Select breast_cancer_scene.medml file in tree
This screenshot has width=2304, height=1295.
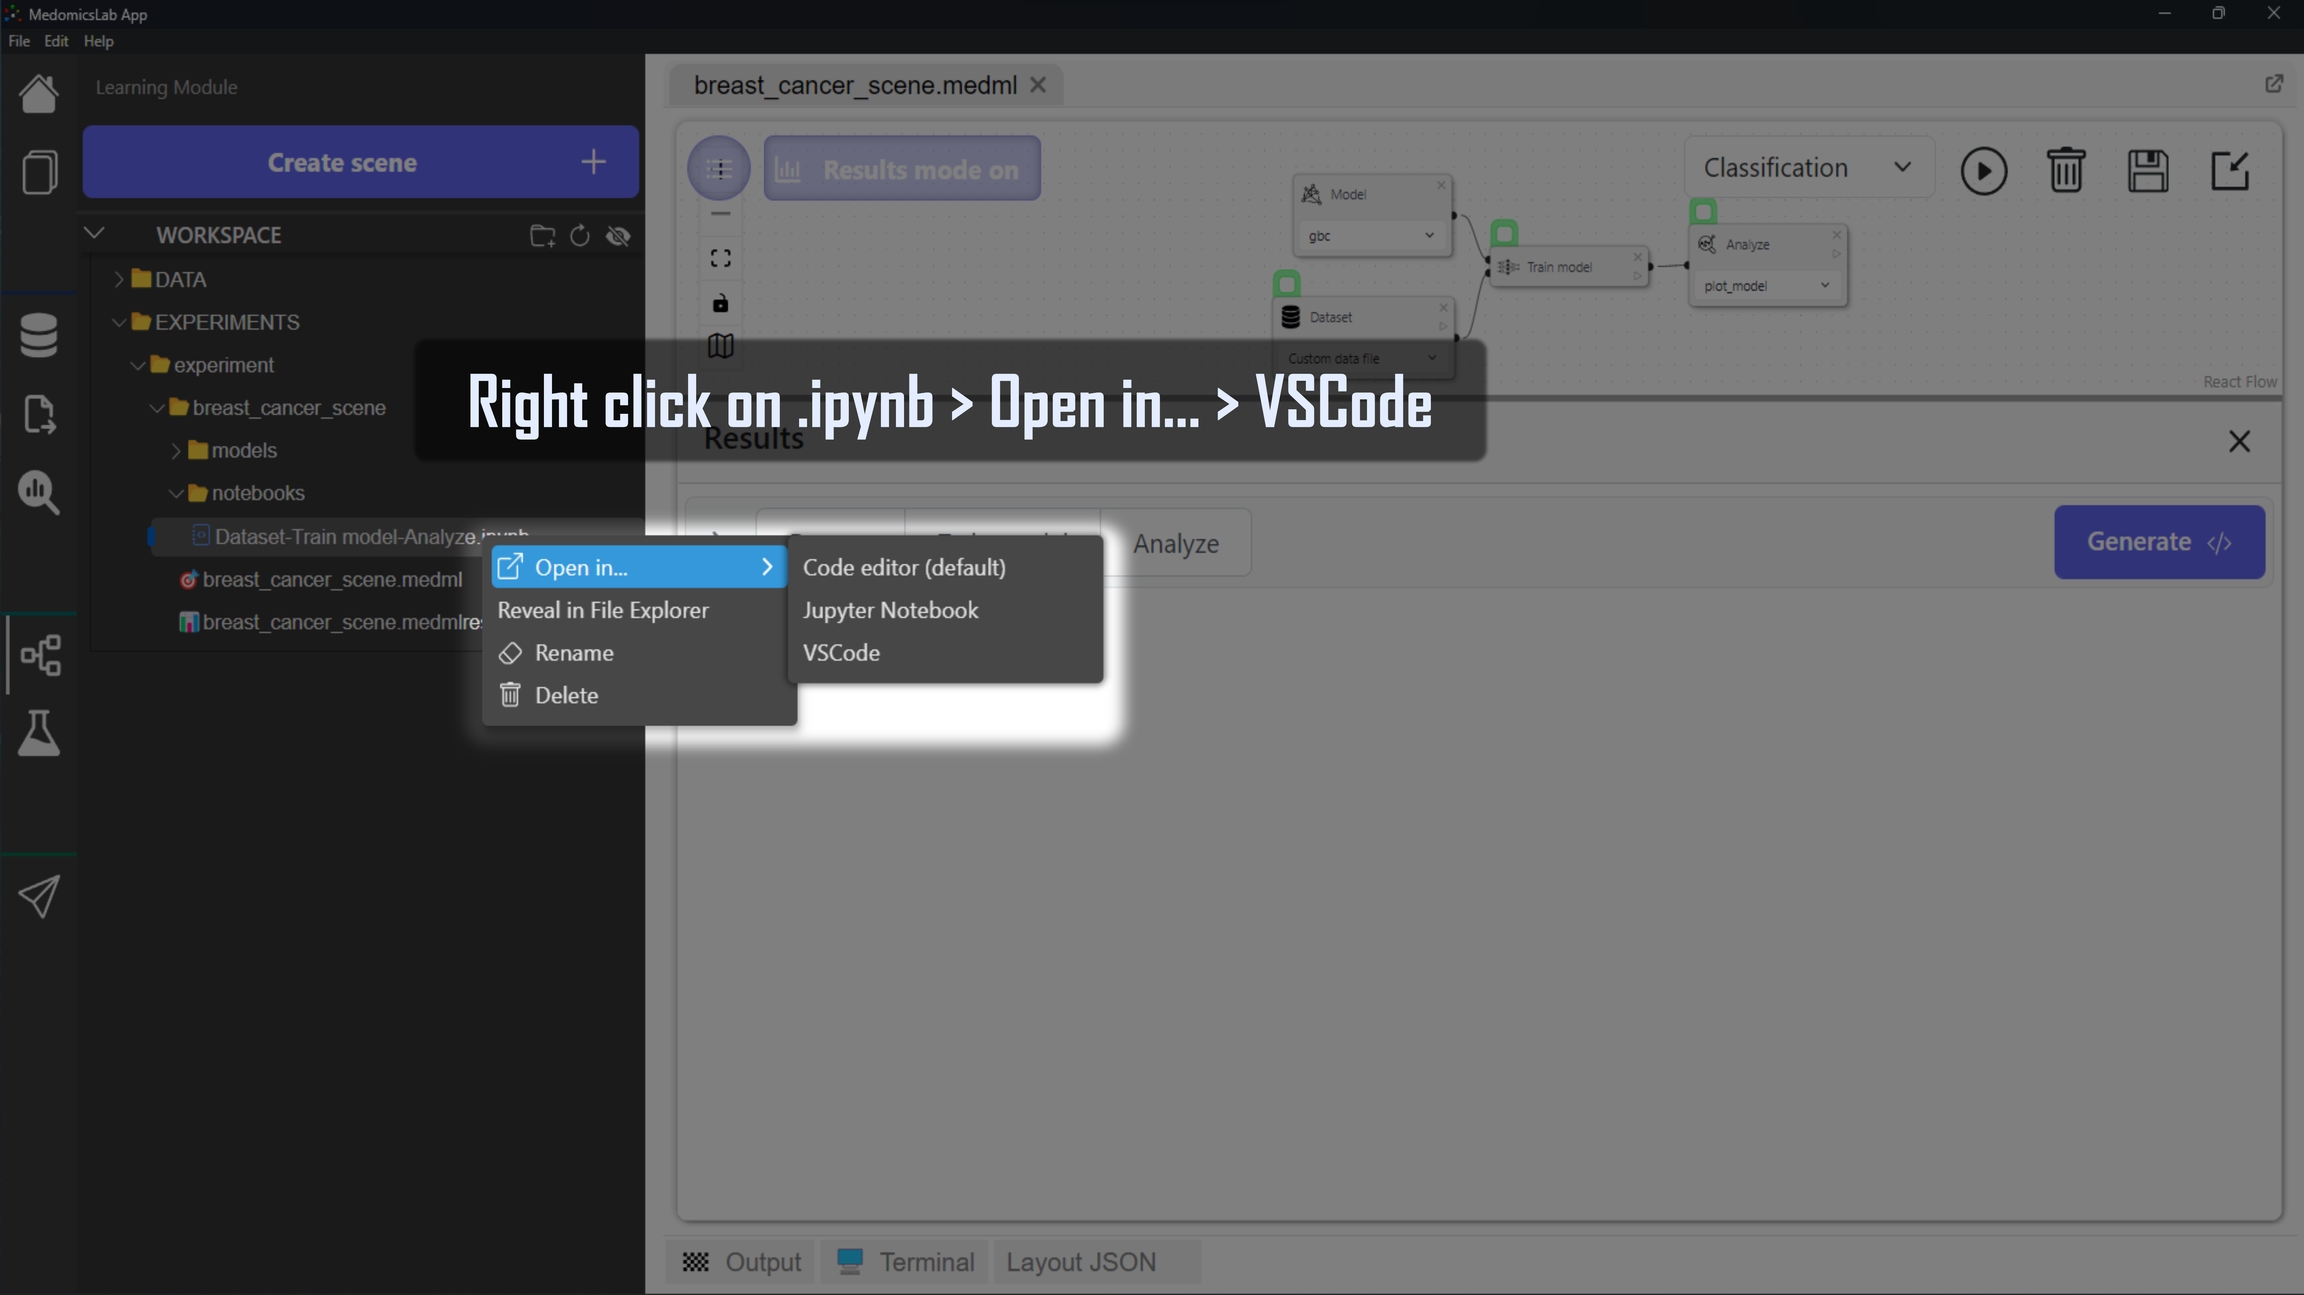[332, 580]
